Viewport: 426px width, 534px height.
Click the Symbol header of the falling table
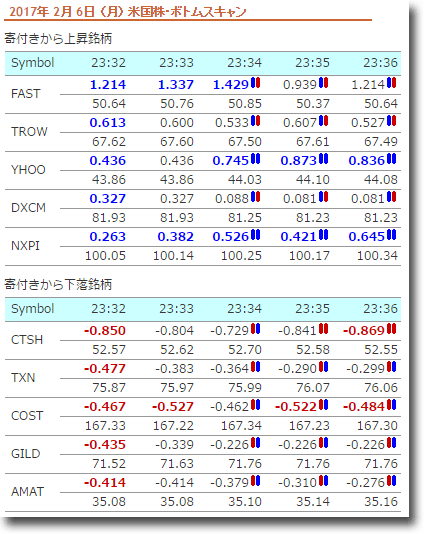(33, 309)
